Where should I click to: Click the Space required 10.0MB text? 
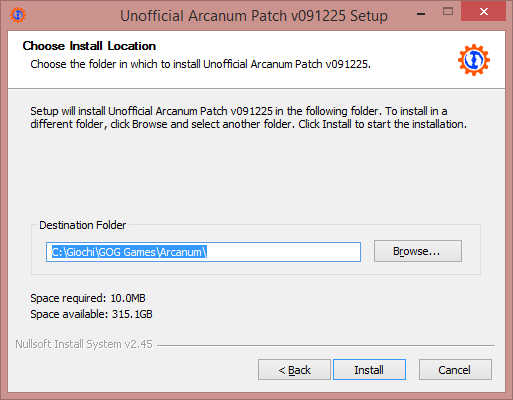tap(88, 298)
